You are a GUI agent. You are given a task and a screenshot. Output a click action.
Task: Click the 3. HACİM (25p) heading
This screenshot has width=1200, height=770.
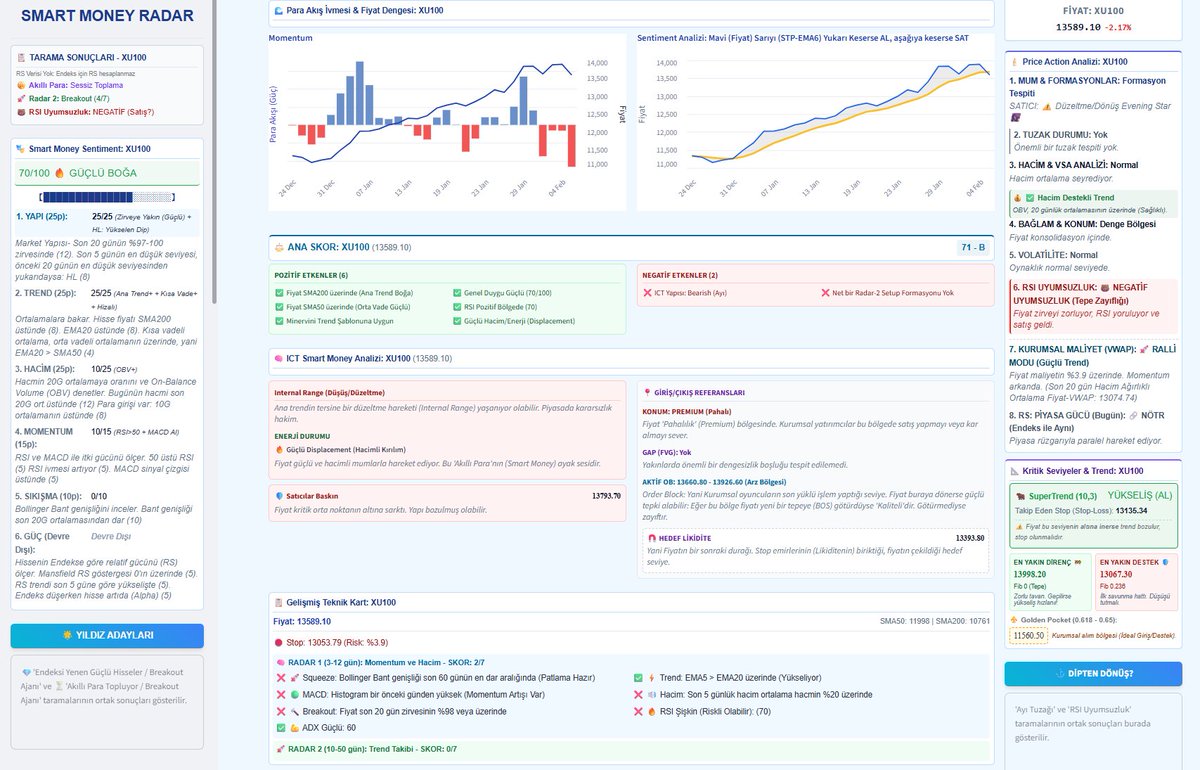coord(44,369)
